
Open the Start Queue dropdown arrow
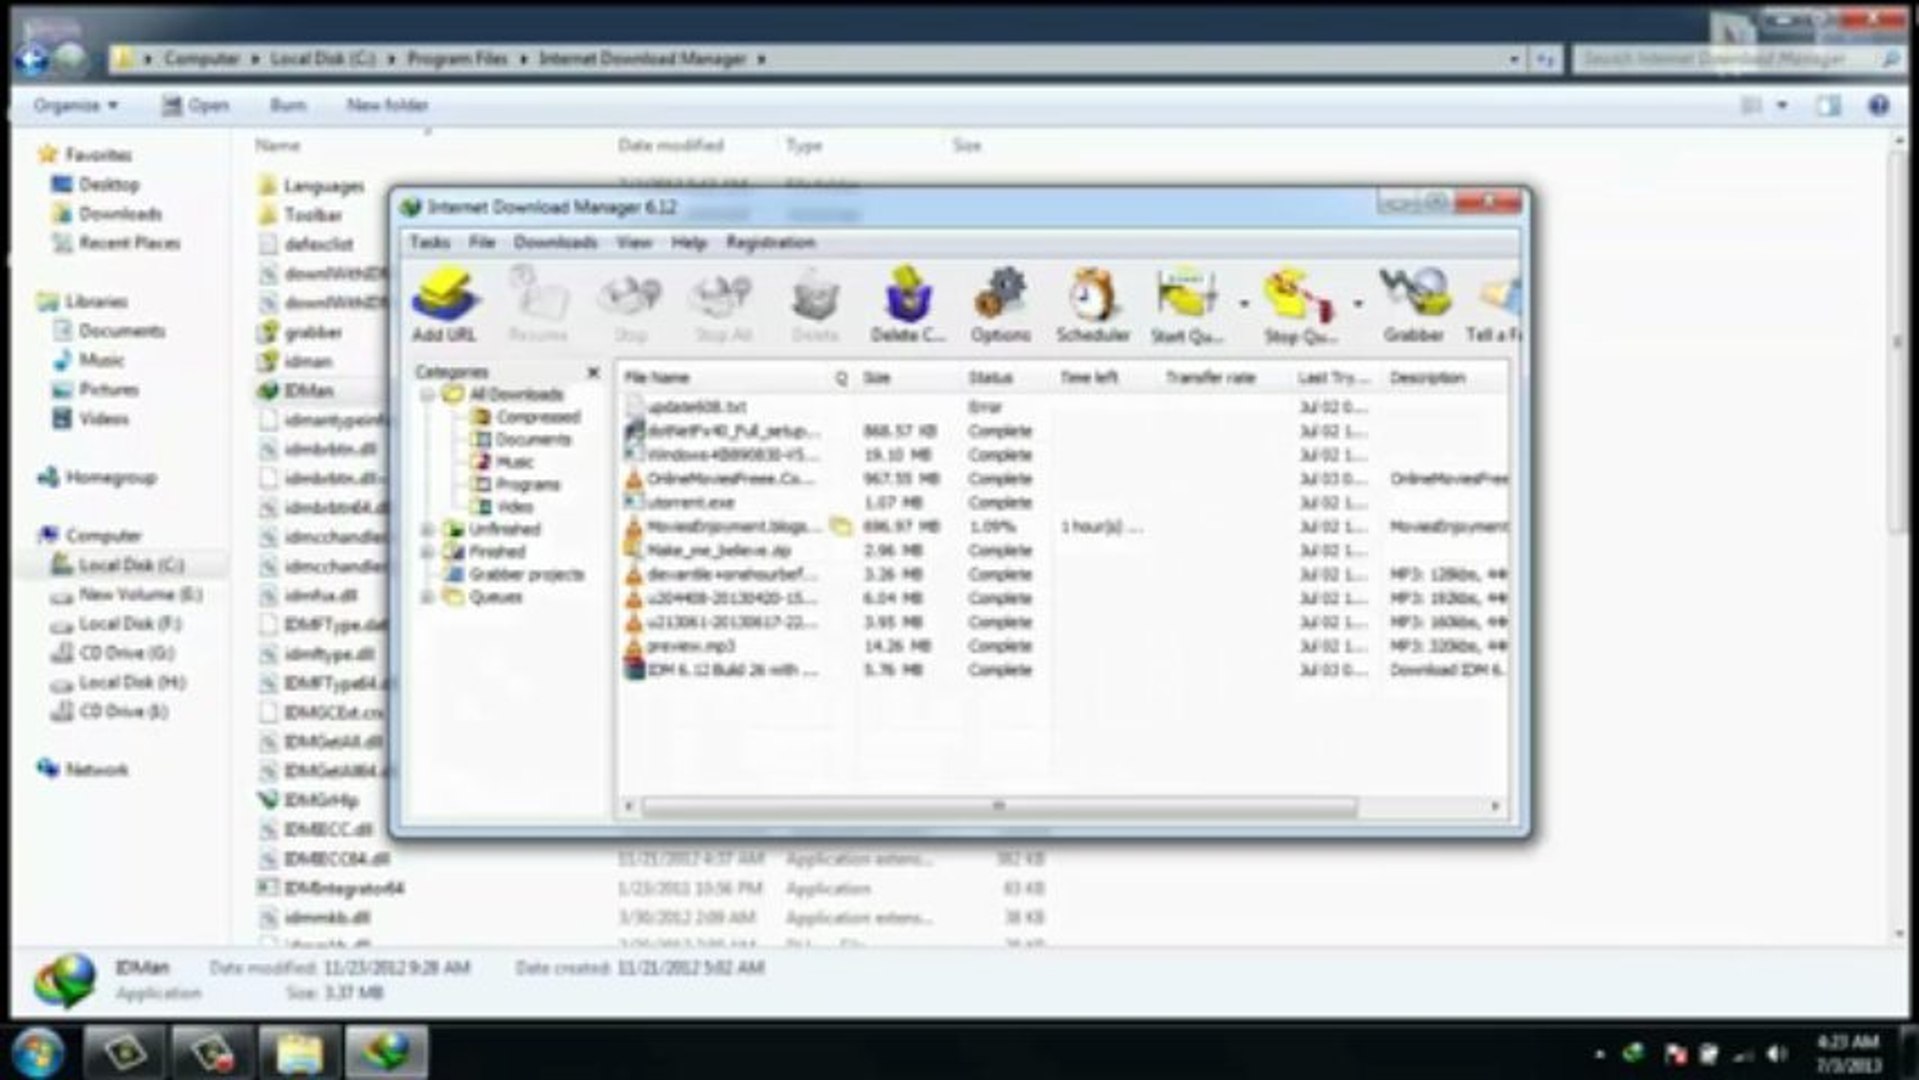click(x=1243, y=300)
